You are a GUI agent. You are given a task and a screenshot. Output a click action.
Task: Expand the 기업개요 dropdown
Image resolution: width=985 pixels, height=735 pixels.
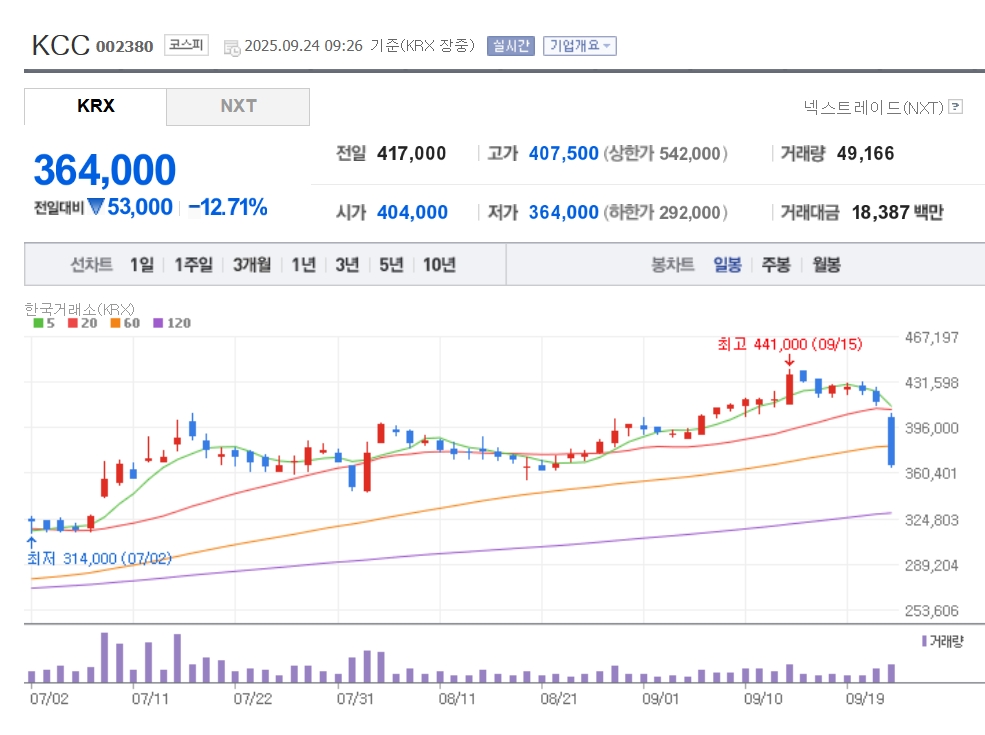tap(580, 46)
